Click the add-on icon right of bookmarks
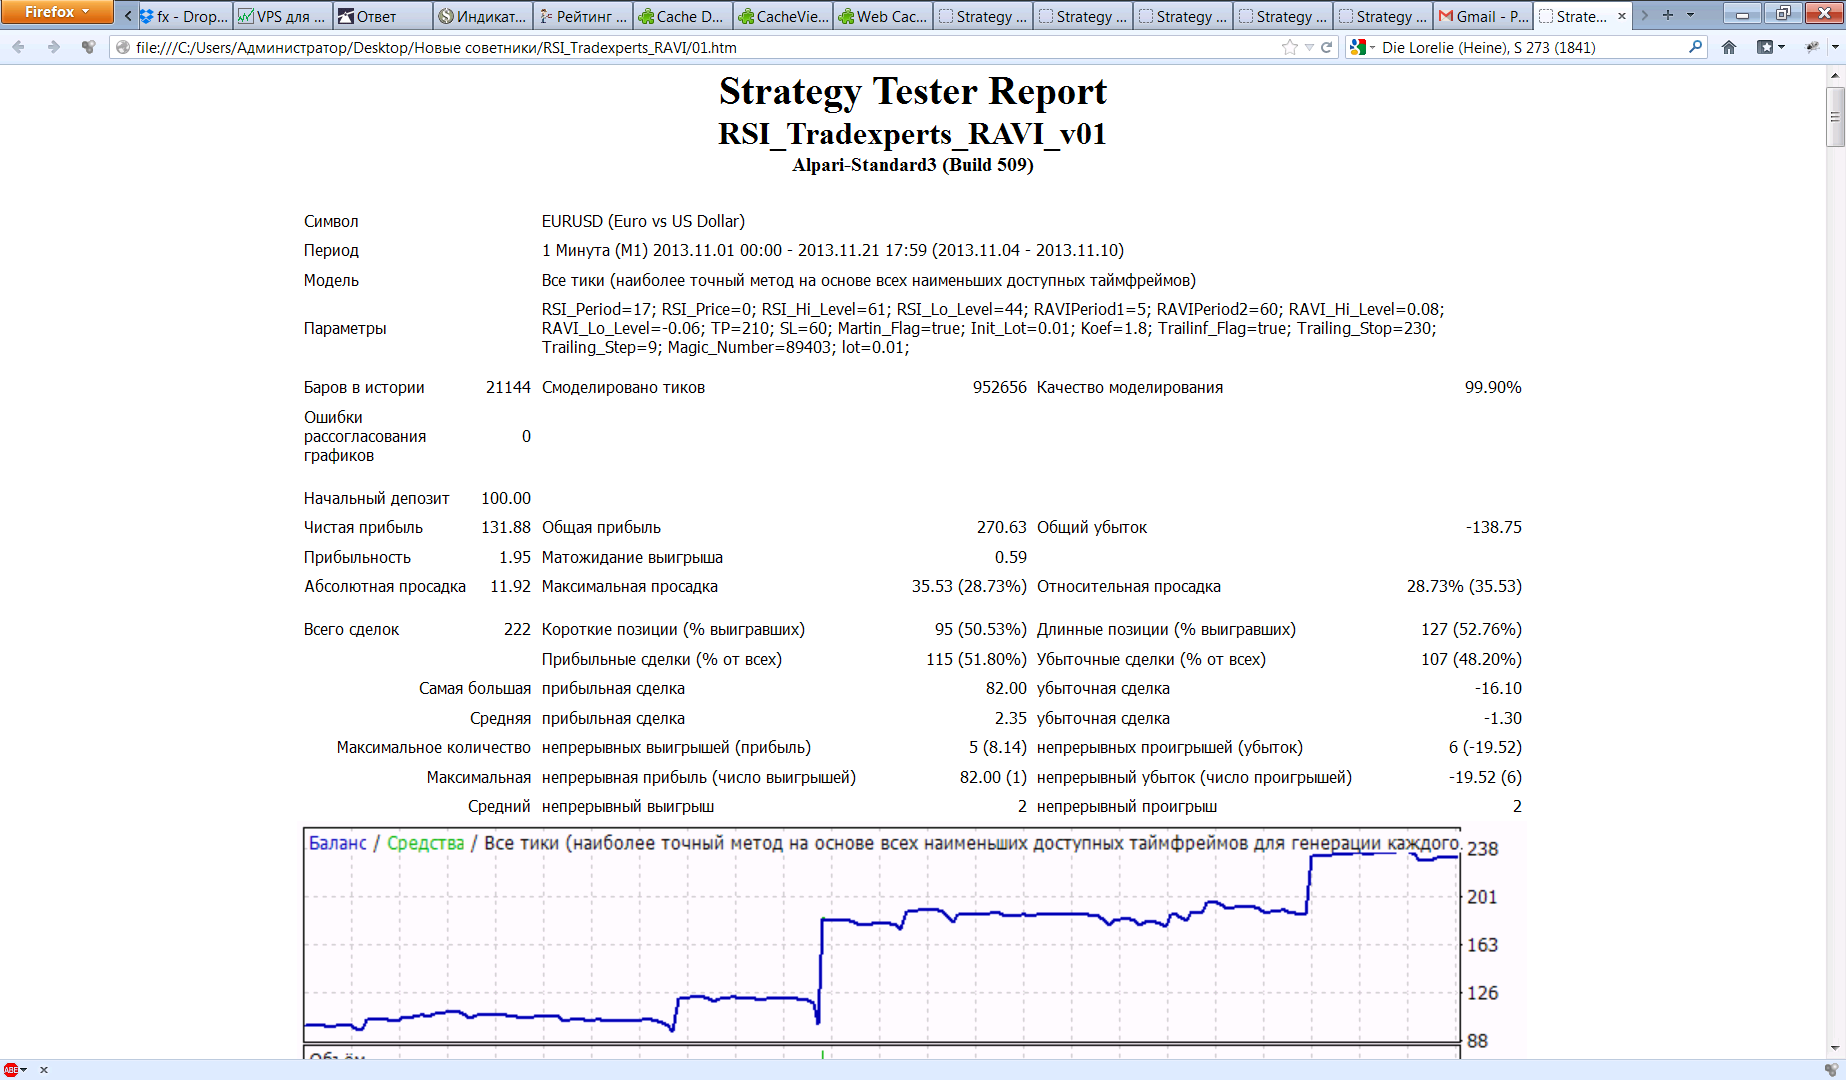 1812,47
